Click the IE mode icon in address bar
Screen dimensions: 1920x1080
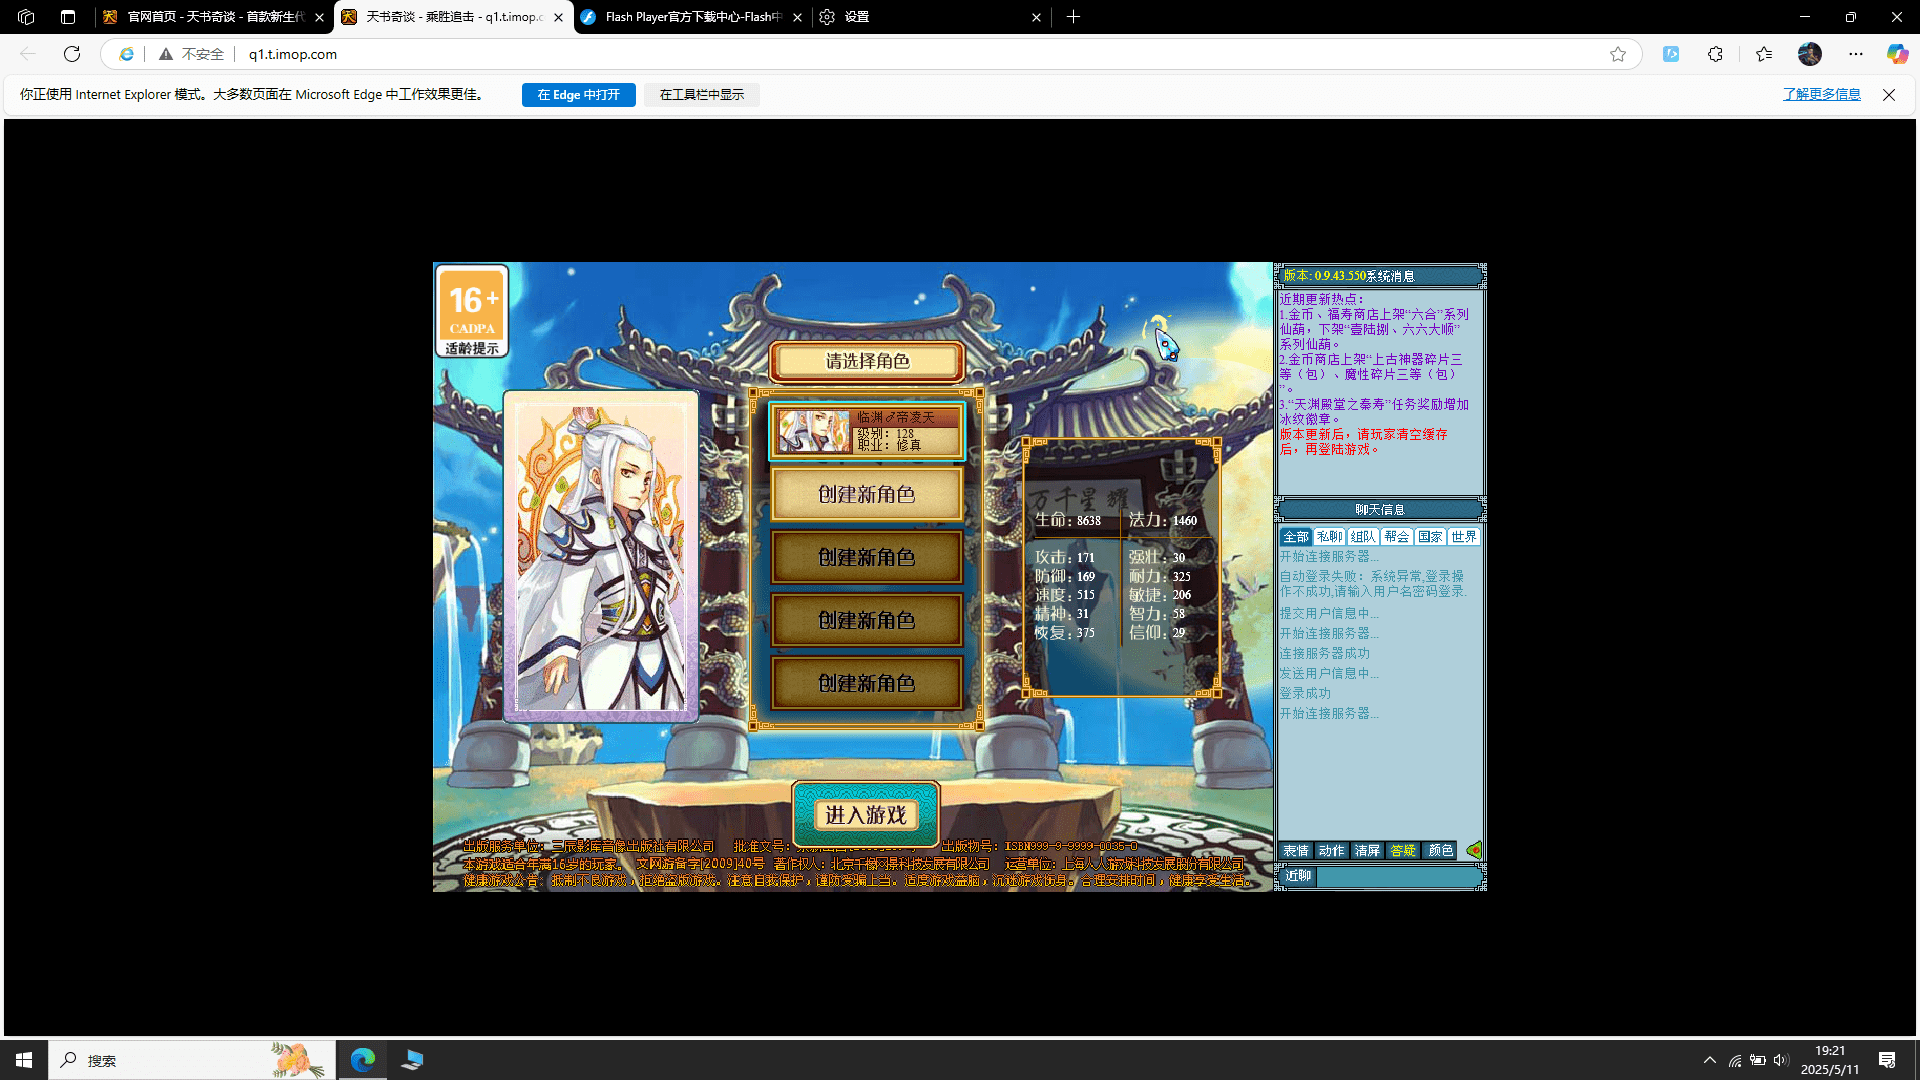point(126,54)
